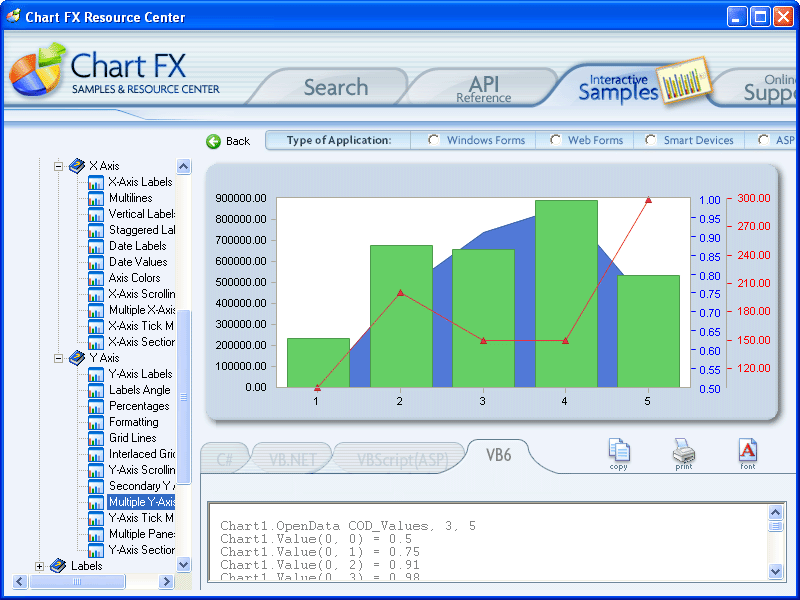
Task: Open the C# code tab
Action: point(225,456)
